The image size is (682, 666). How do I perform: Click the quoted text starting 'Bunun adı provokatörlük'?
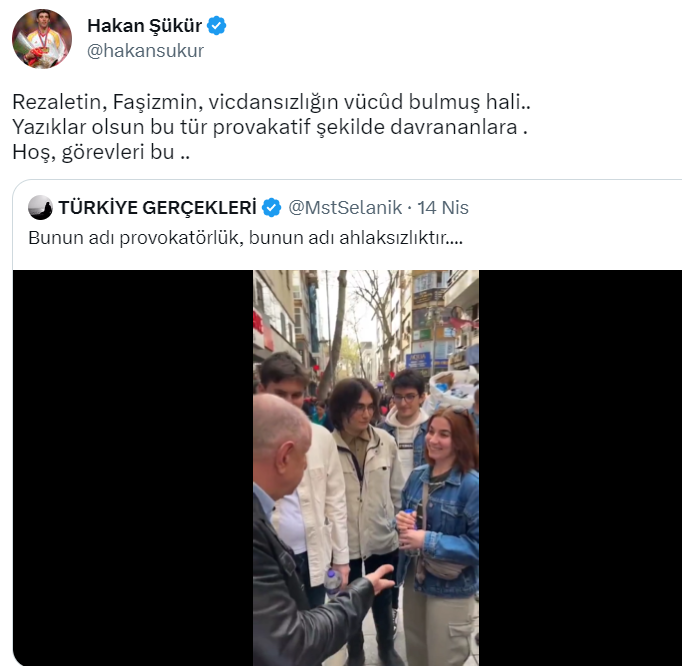pyautogui.click(x=245, y=238)
